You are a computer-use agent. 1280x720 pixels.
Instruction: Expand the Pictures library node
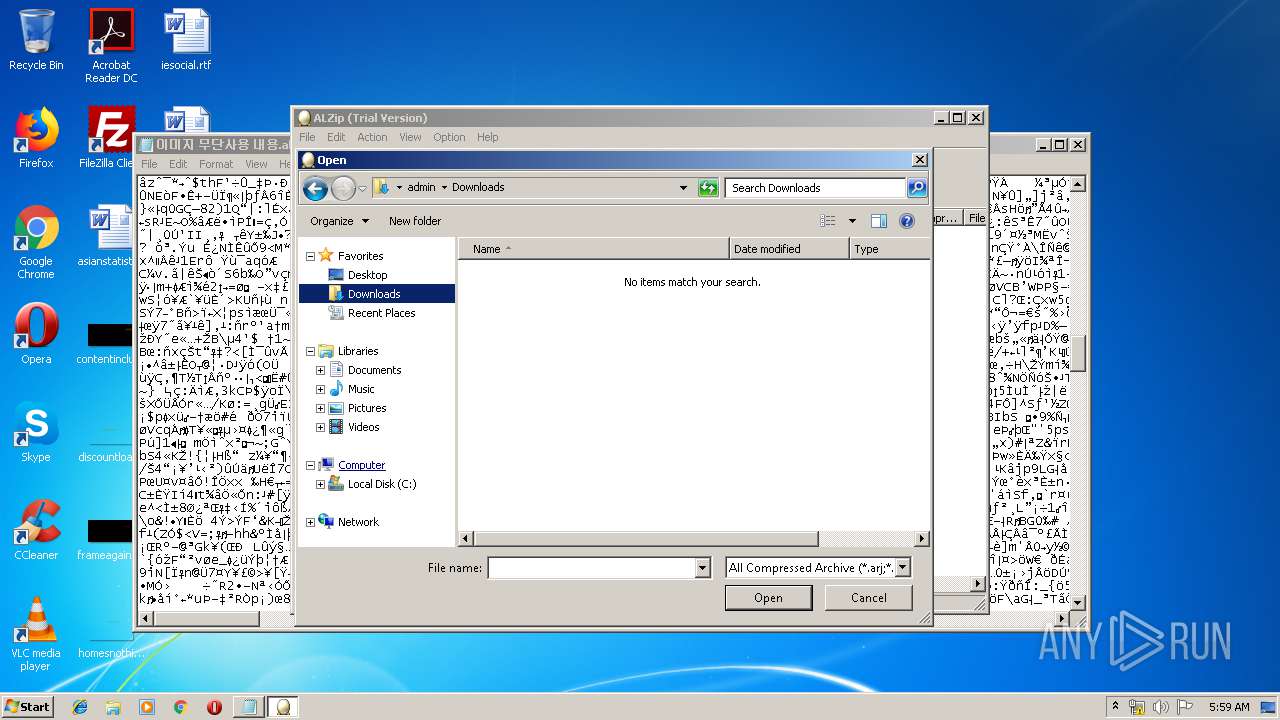321,408
